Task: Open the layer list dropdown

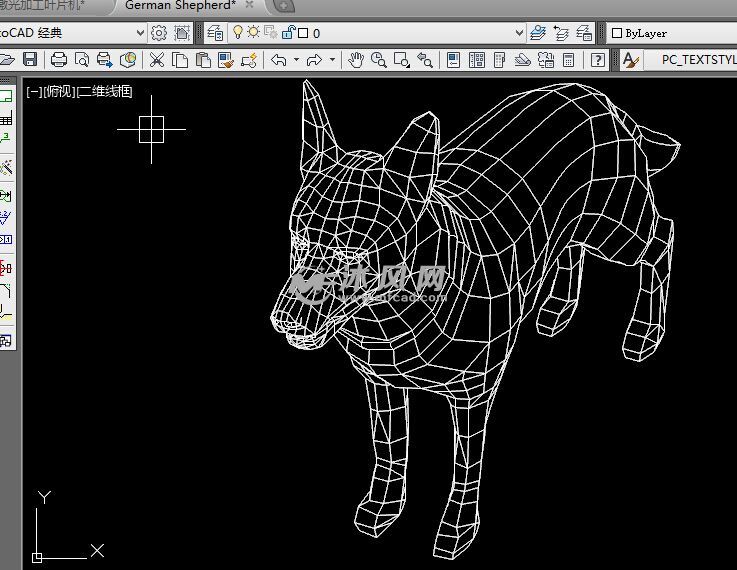Action: [x=518, y=33]
